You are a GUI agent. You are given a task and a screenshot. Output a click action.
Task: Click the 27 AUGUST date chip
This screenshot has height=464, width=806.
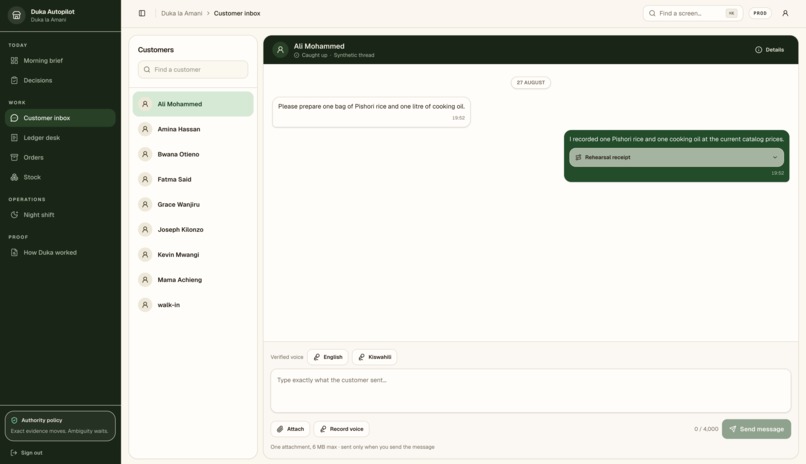point(530,82)
